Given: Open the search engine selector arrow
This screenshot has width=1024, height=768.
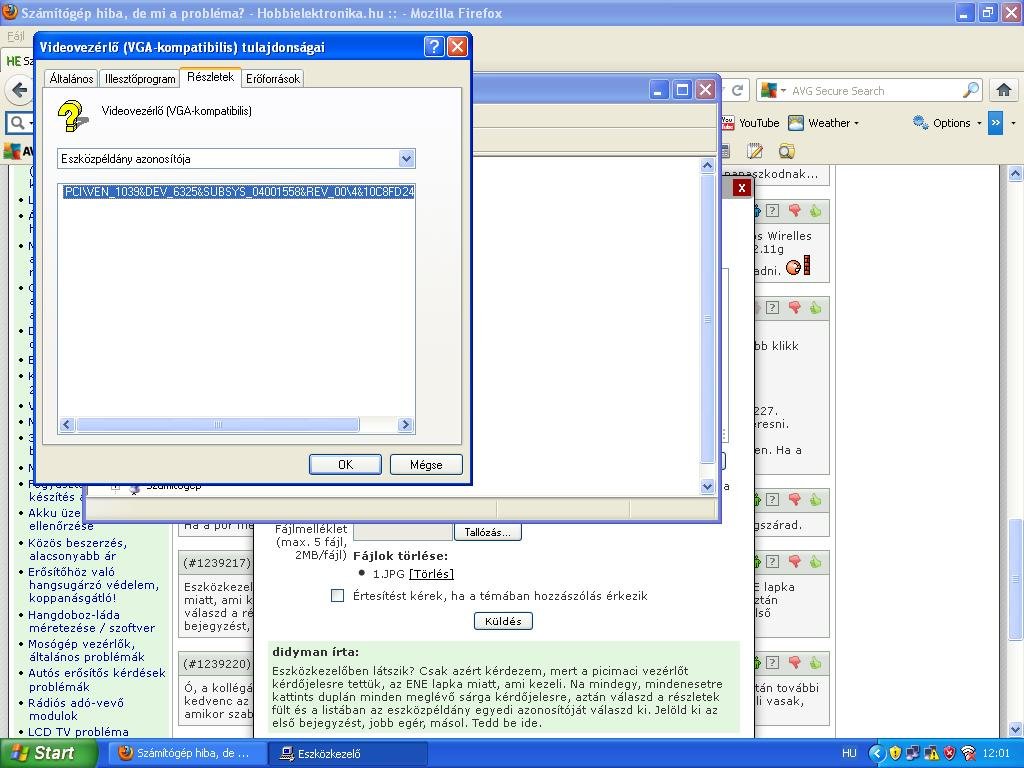Looking at the screenshot, I should pyautogui.click(x=783, y=91).
